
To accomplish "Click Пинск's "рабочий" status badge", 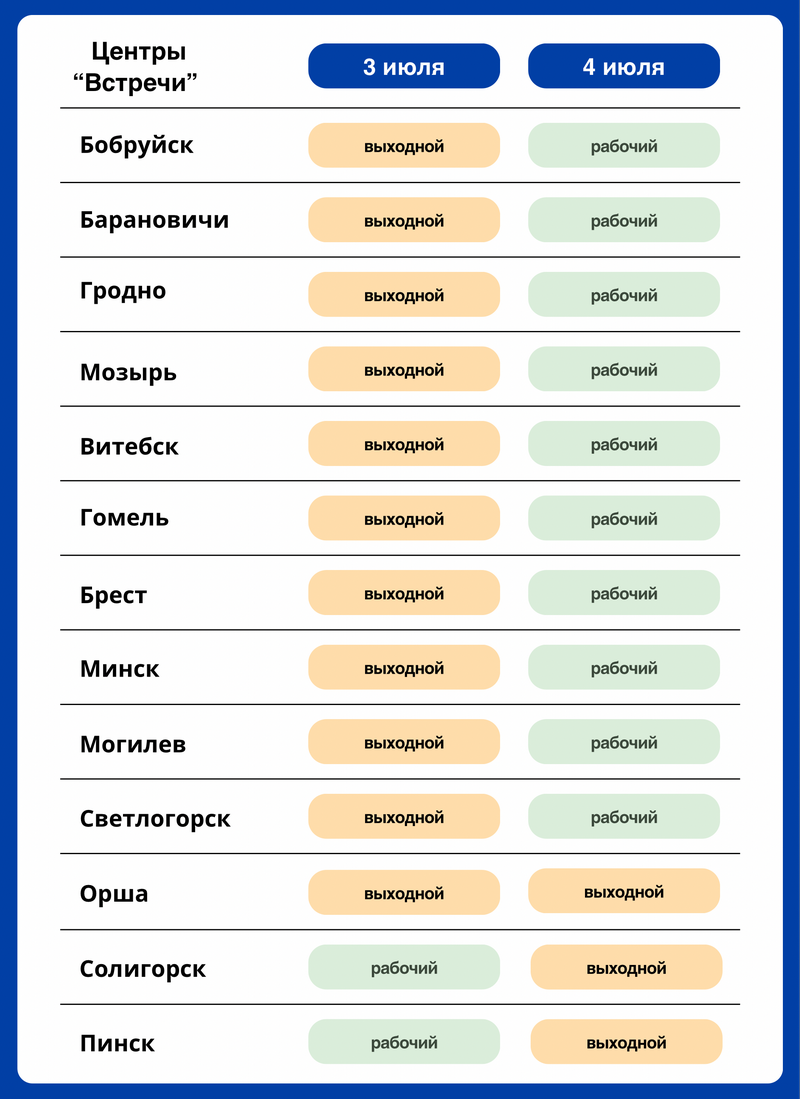I will pyautogui.click(x=403, y=1042).
